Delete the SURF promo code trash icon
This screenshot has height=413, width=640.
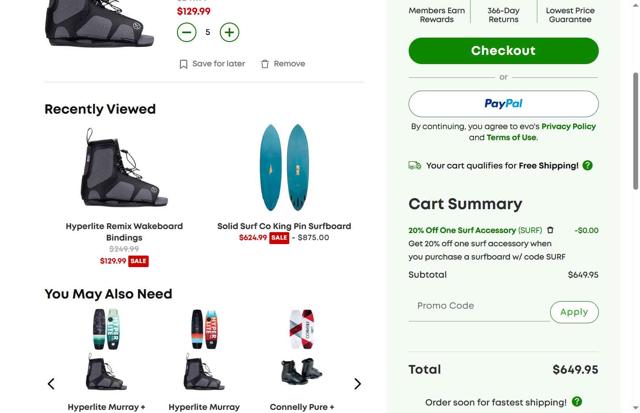(550, 230)
